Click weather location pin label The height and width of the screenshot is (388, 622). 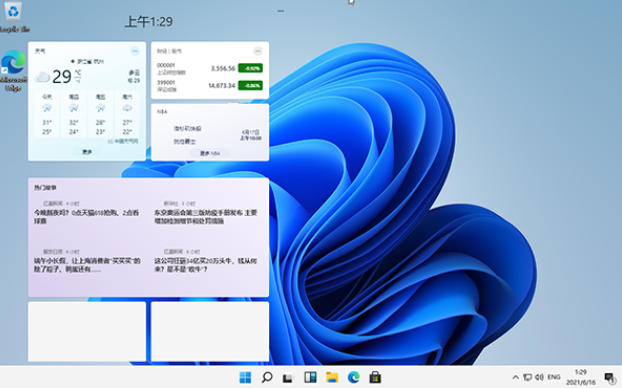[x=87, y=61]
